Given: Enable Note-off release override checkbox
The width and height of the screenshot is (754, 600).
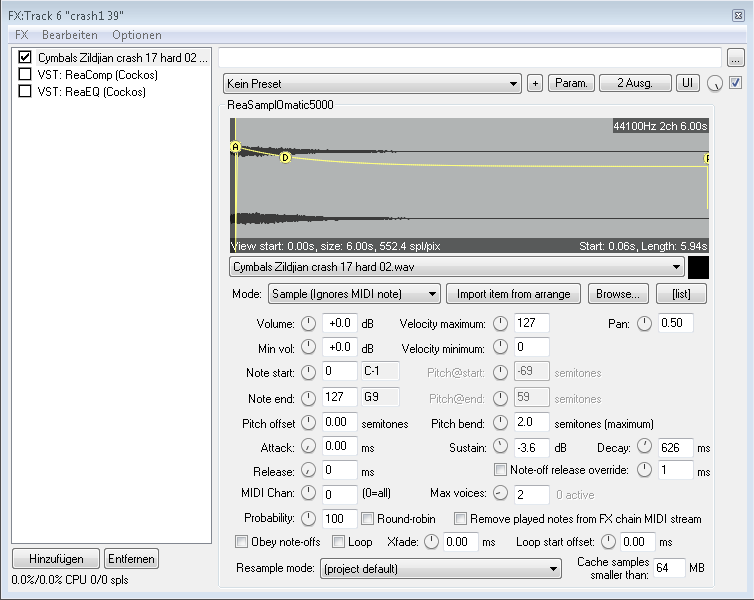Looking at the screenshot, I should [x=500, y=469].
